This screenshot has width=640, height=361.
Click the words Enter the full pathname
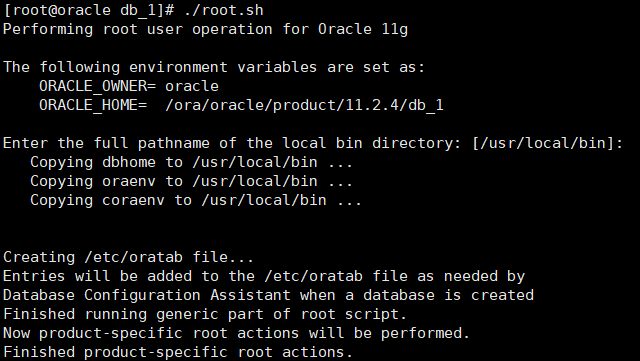[106, 143]
